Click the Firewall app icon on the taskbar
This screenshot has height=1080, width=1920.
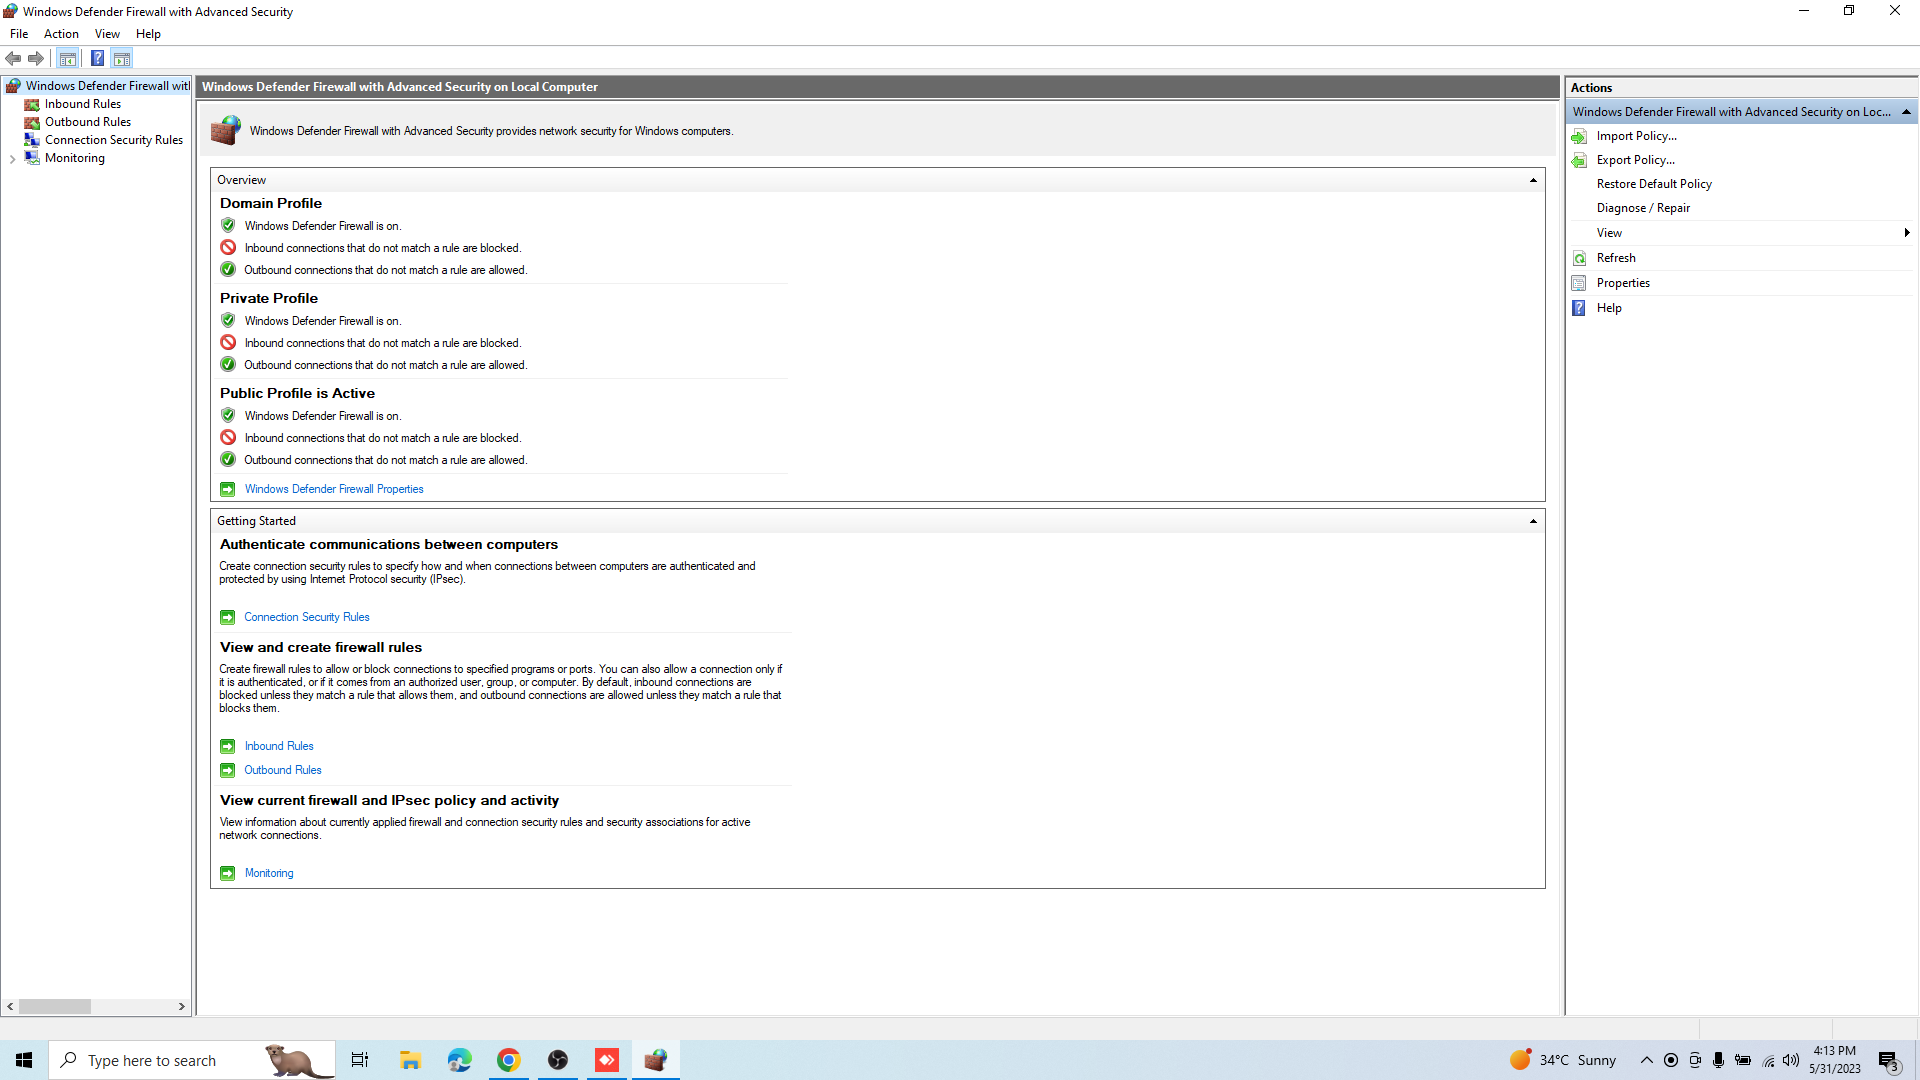[656, 1060]
